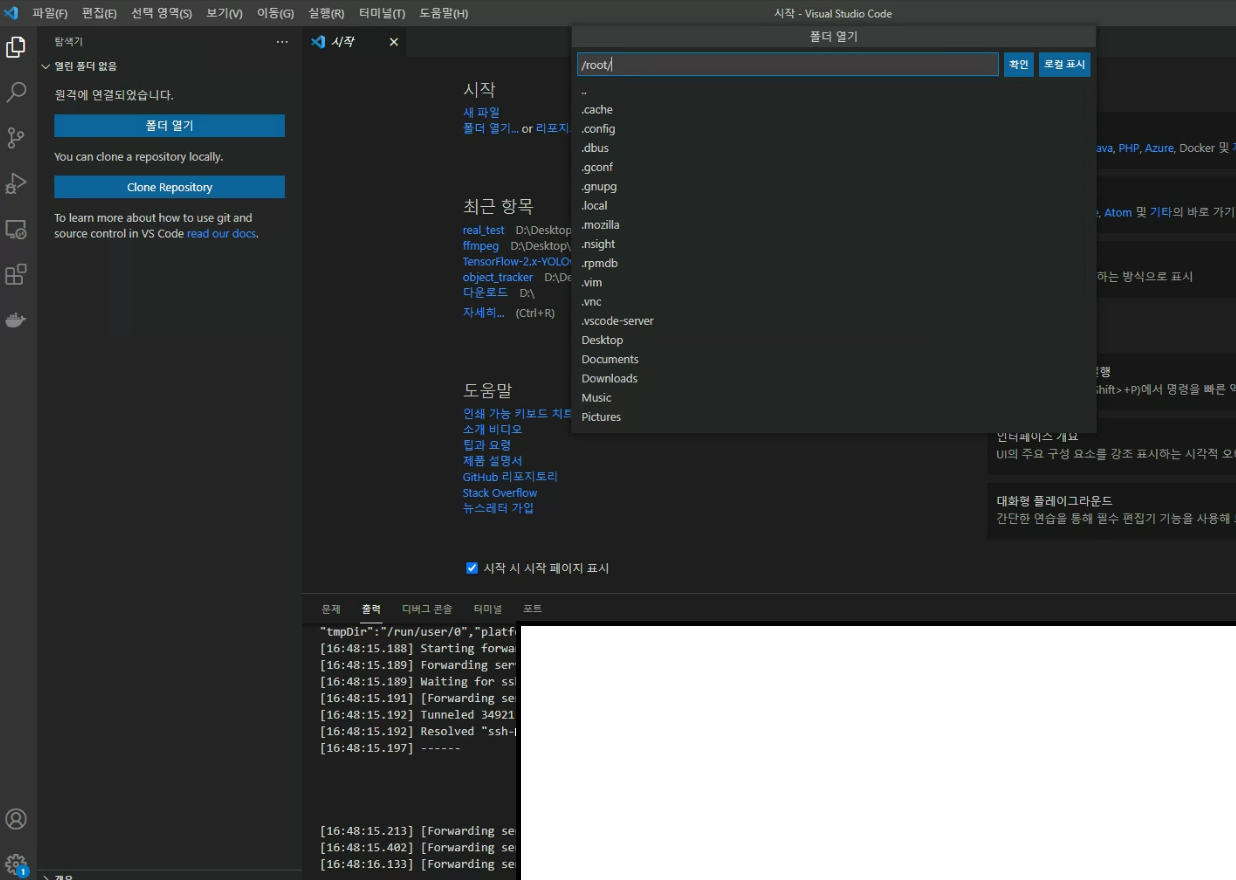Select the Pictures folder entry
The height and width of the screenshot is (880, 1236).
(x=833, y=417)
